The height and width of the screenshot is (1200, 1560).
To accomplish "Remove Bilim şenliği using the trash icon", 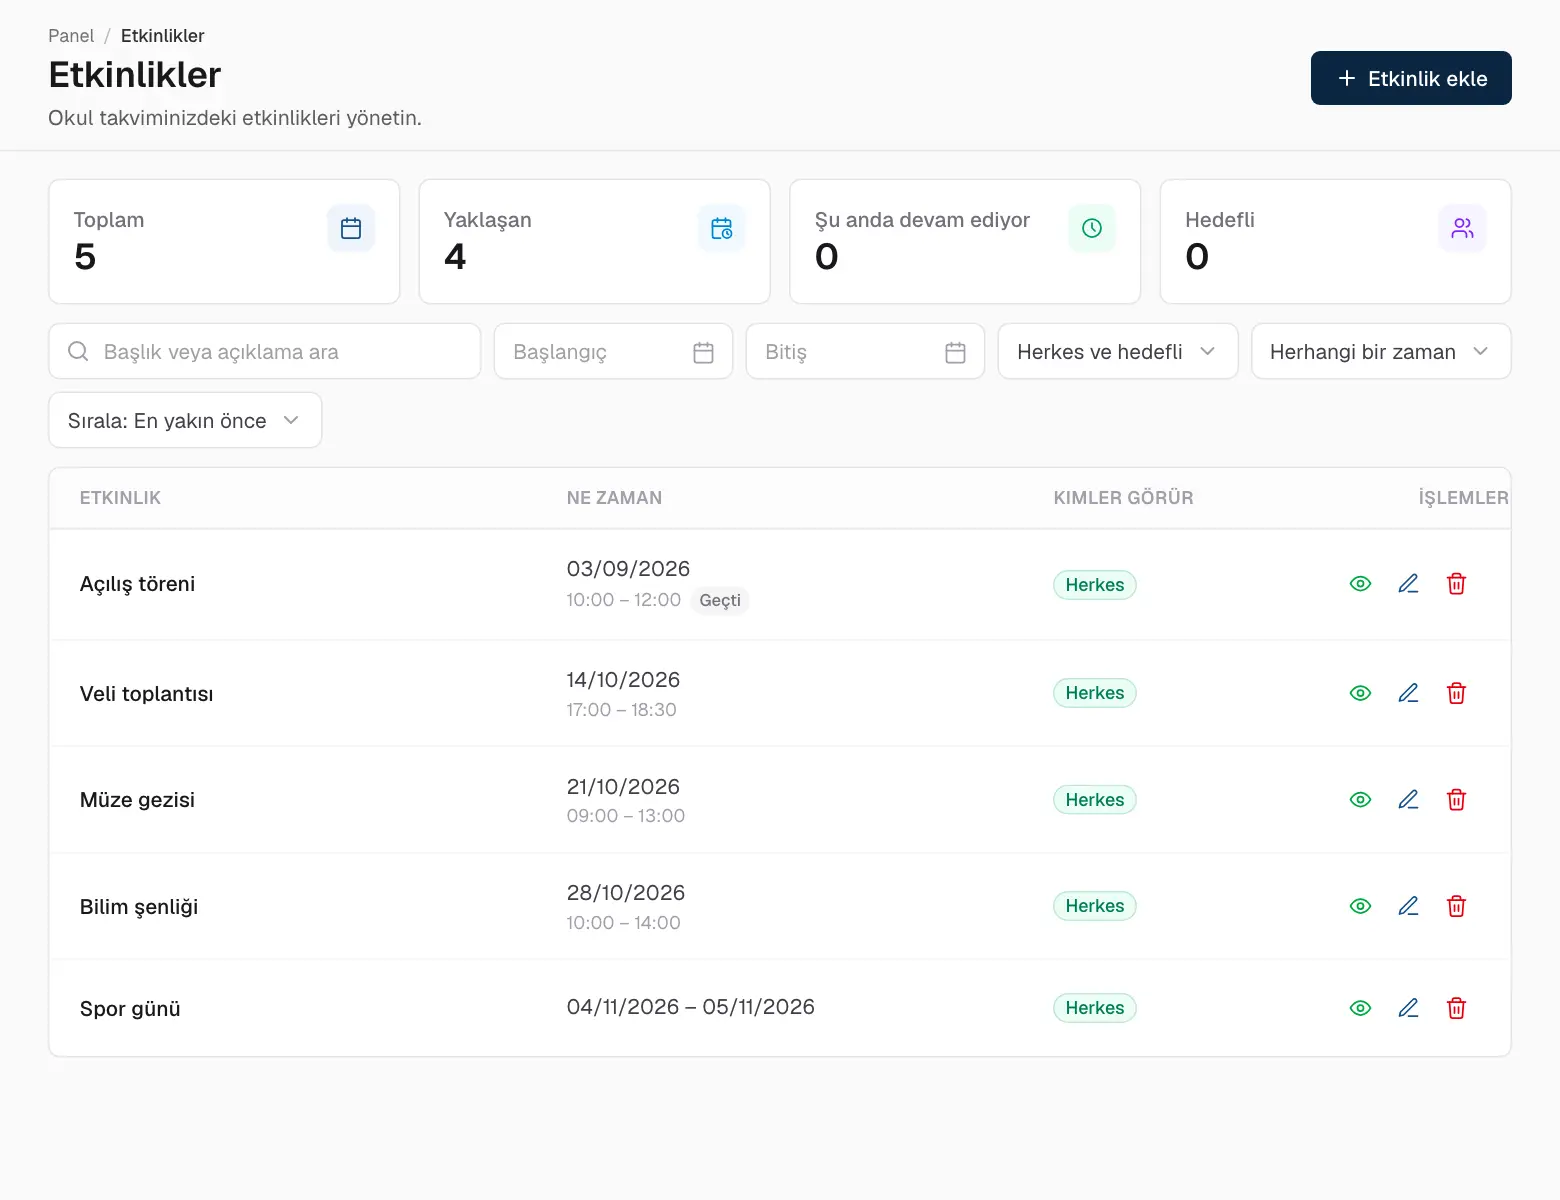I will (x=1456, y=906).
